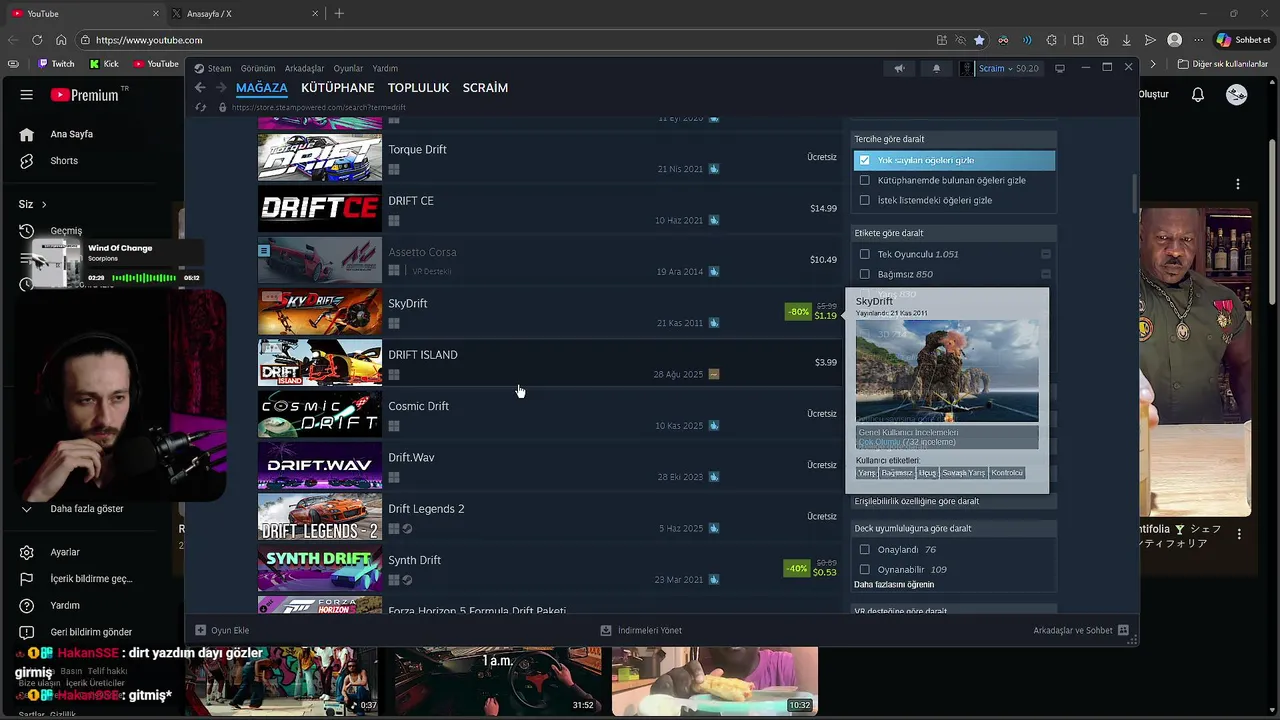Collapse Deck uyumluluğuna göre daralt section

954,528
